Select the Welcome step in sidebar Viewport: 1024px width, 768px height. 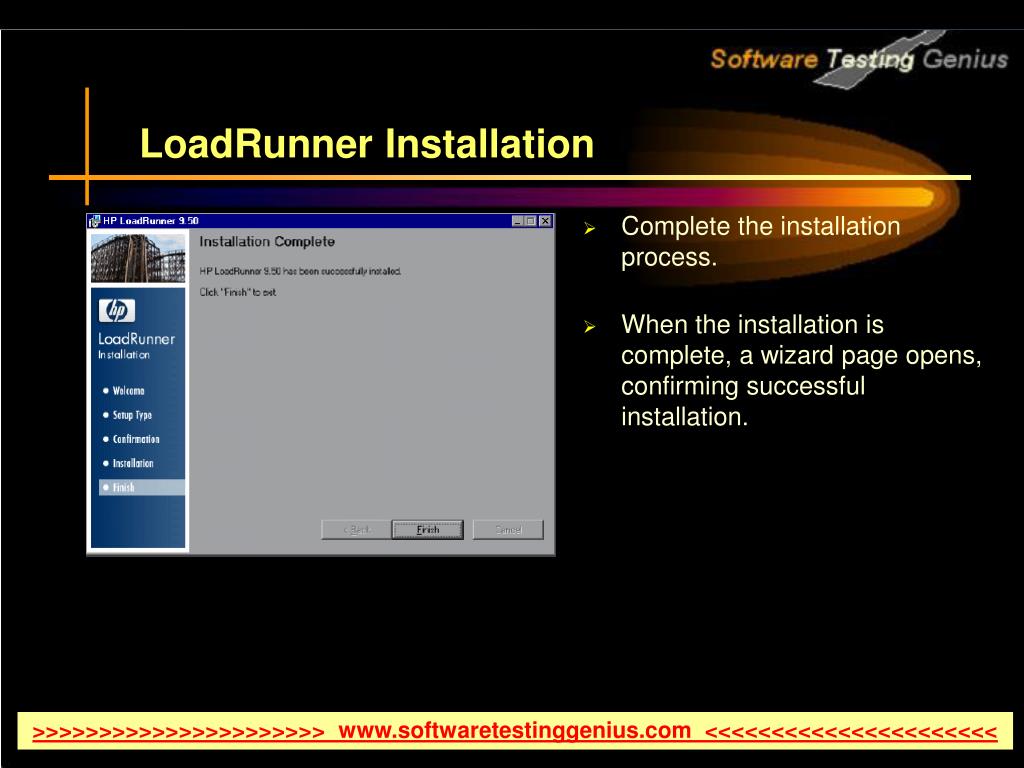coord(124,391)
